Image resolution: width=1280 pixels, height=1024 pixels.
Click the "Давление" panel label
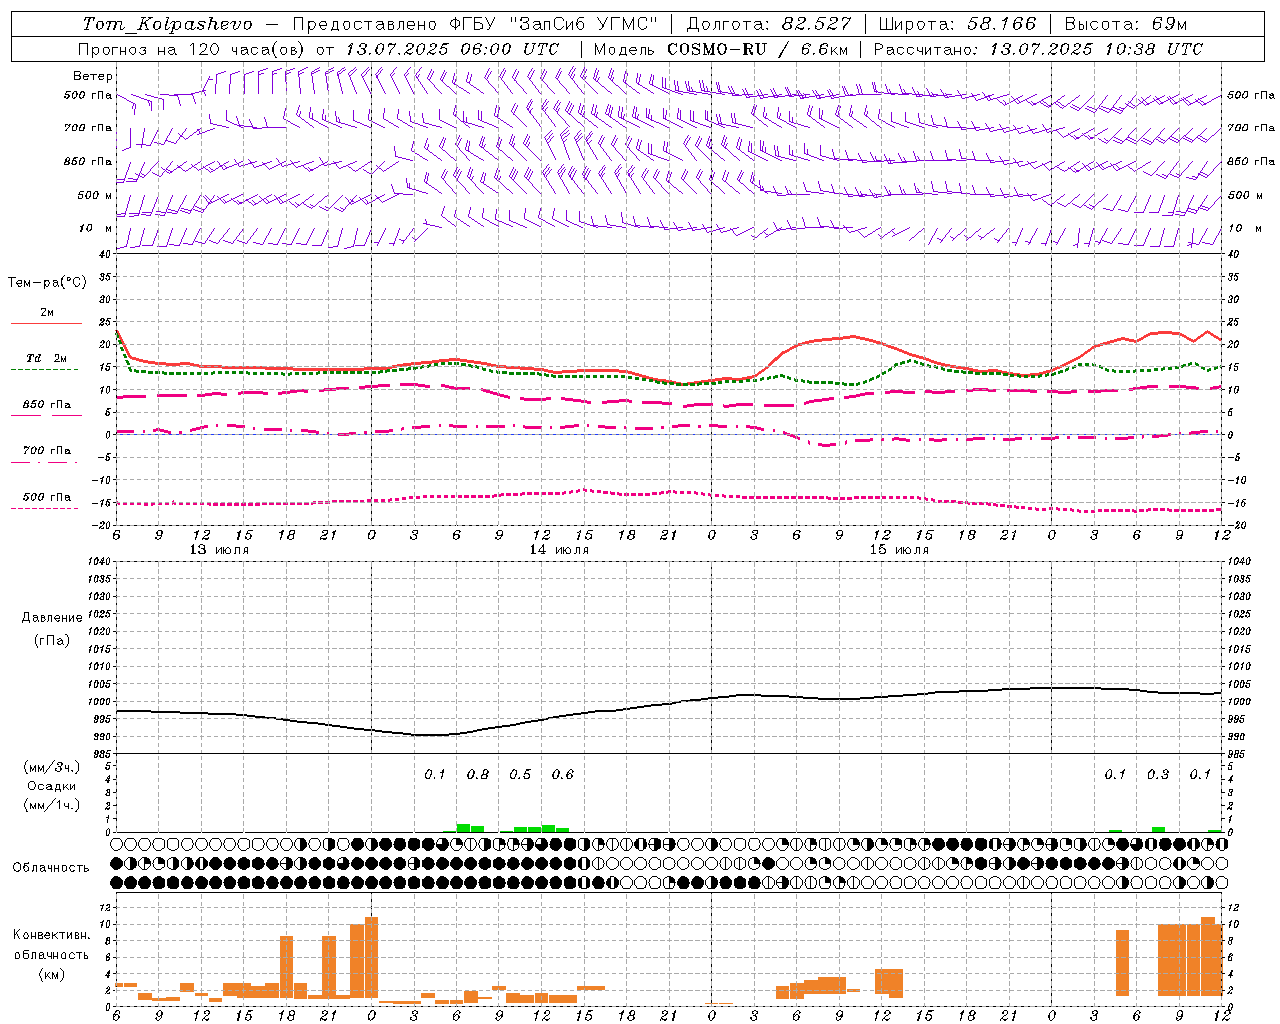52,618
